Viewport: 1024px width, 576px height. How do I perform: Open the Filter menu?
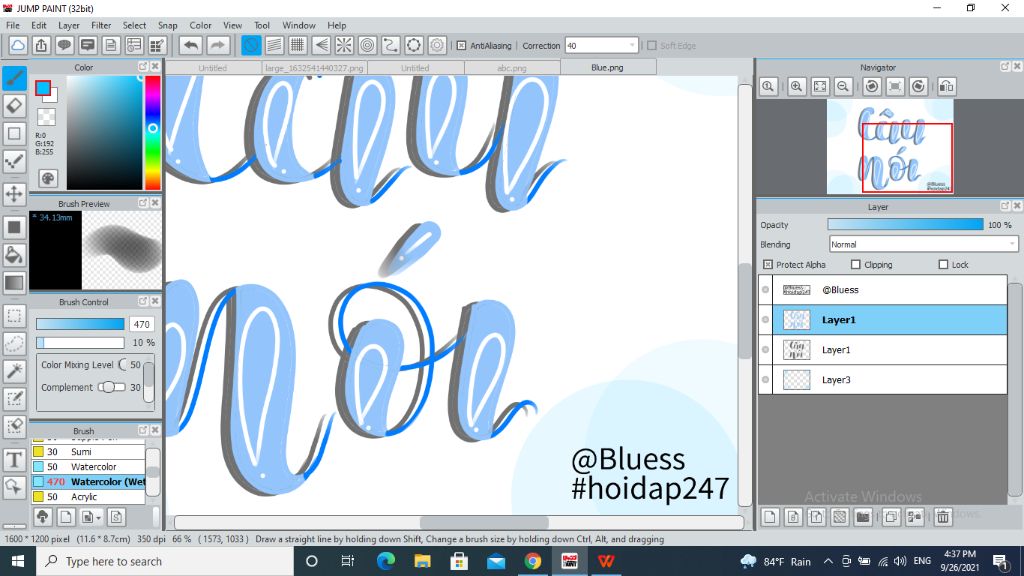coord(101,25)
